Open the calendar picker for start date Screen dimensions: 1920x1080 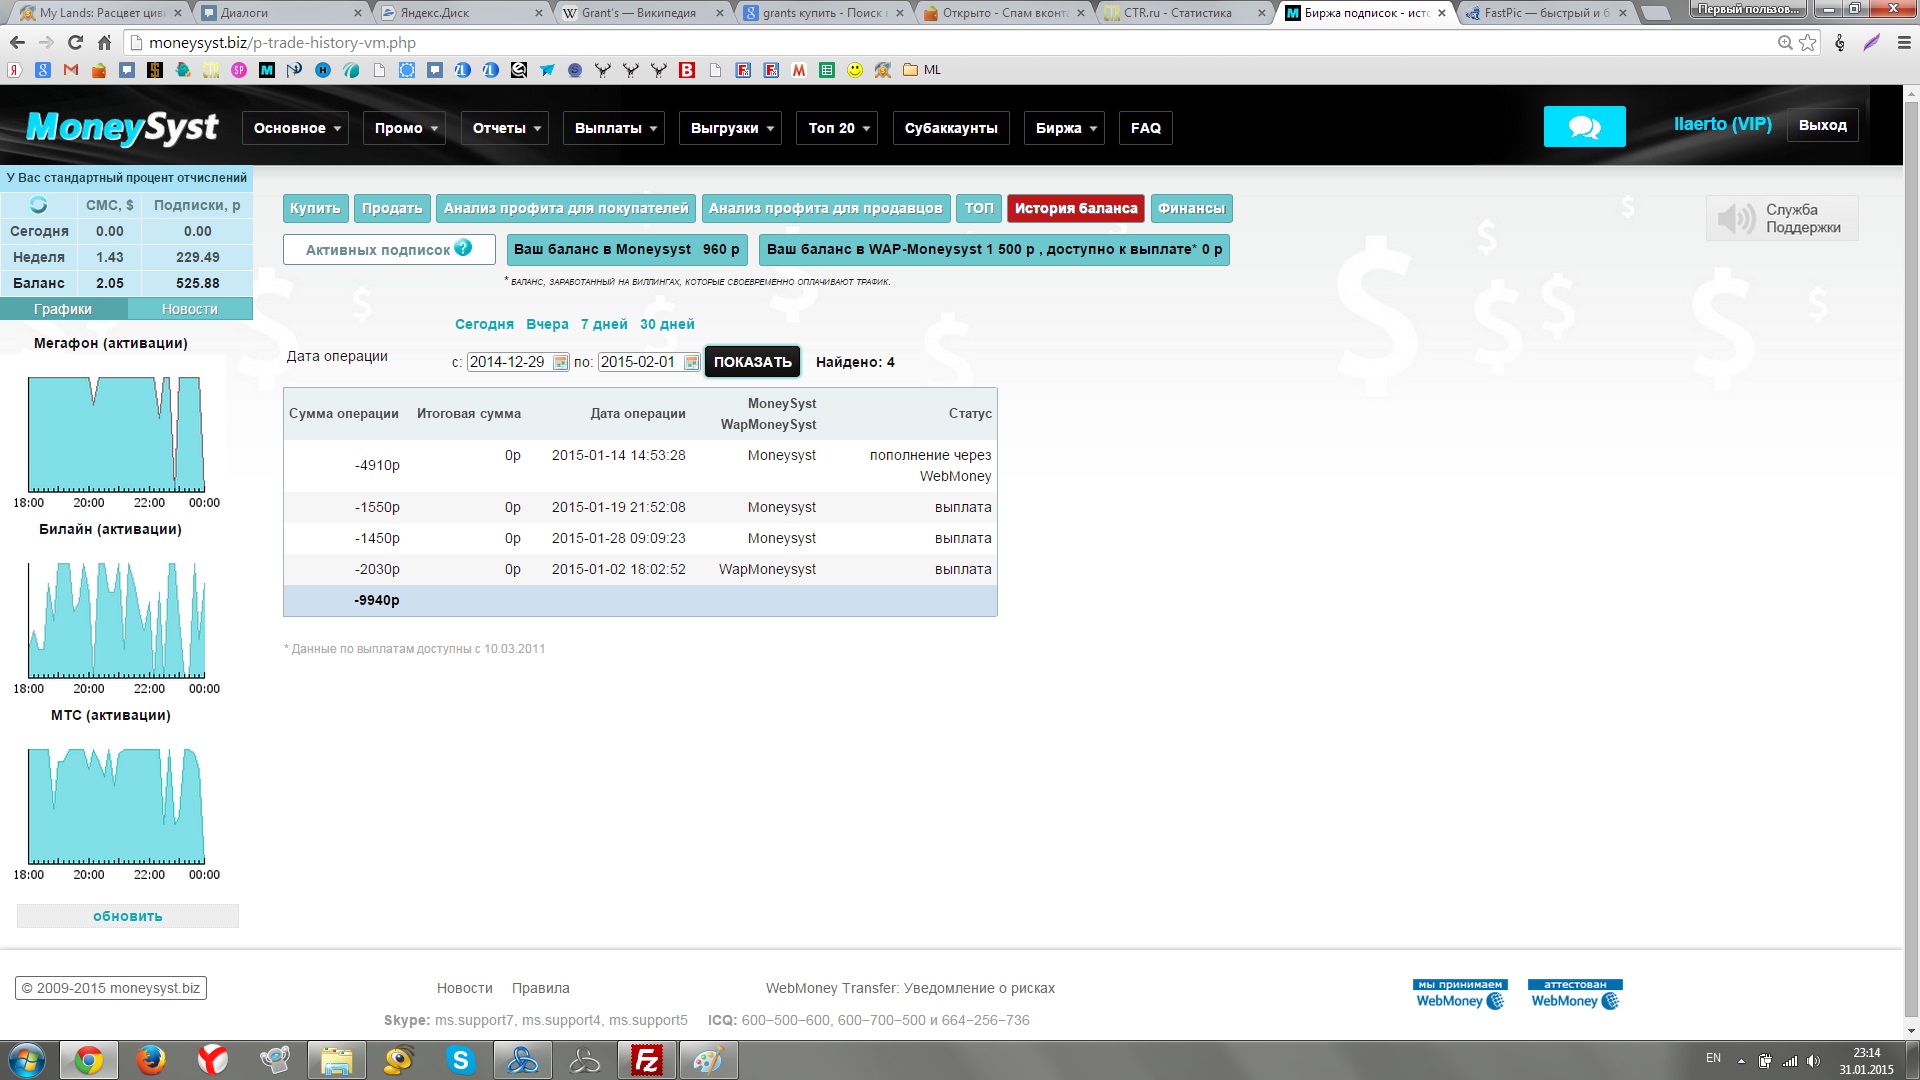(x=561, y=362)
